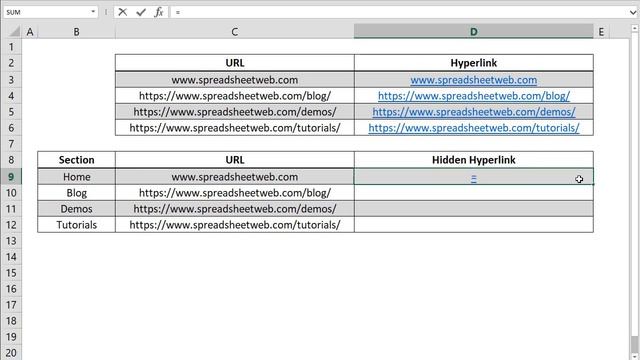
Task: Select the 'URL' header cell in row 2
Action: (x=235, y=63)
